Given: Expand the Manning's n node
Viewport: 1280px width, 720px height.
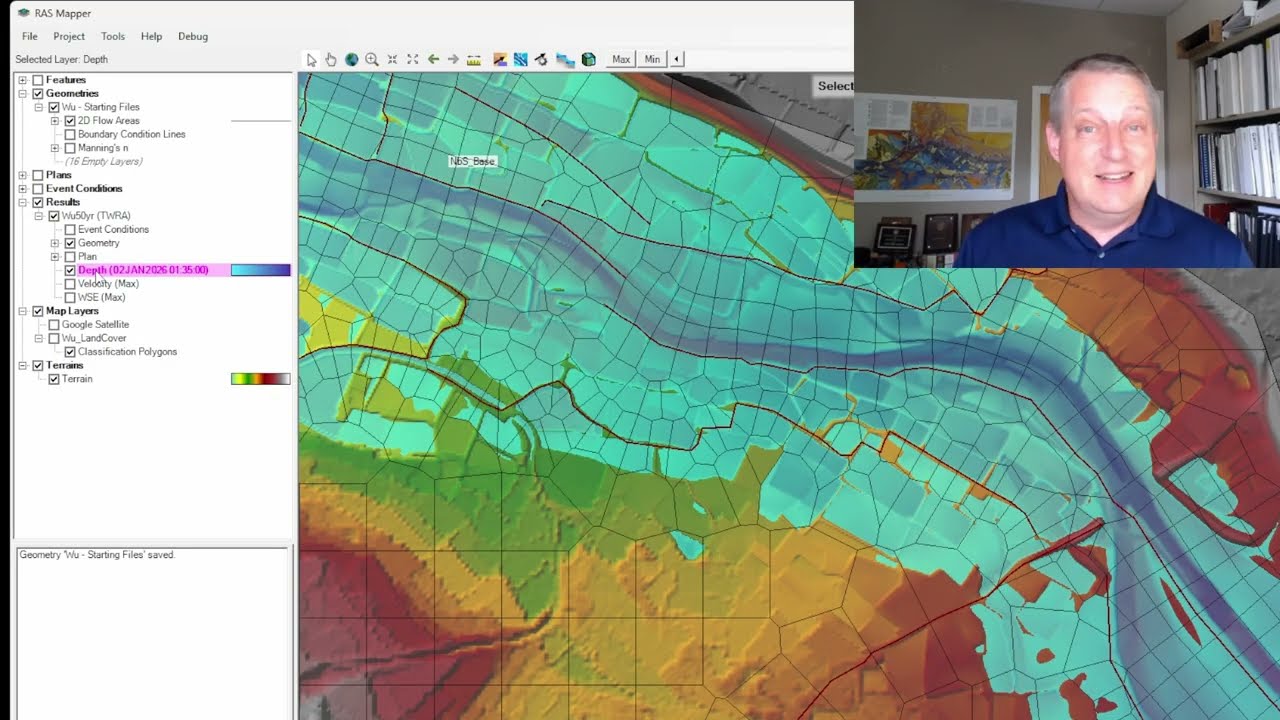Looking at the screenshot, I should (55, 148).
